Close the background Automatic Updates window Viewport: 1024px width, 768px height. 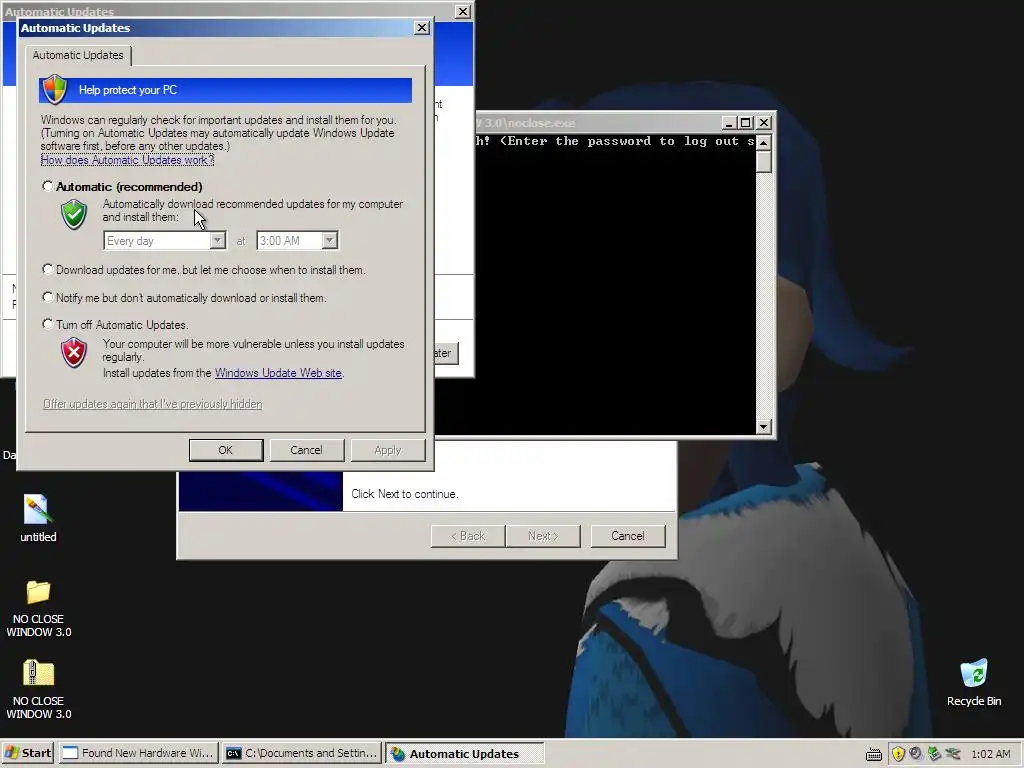[462, 11]
